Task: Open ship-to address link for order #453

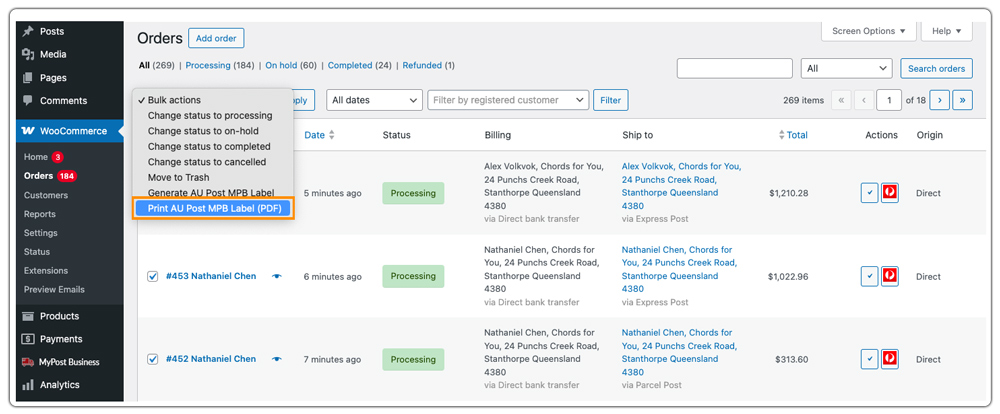Action: pyautogui.click(x=679, y=269)
